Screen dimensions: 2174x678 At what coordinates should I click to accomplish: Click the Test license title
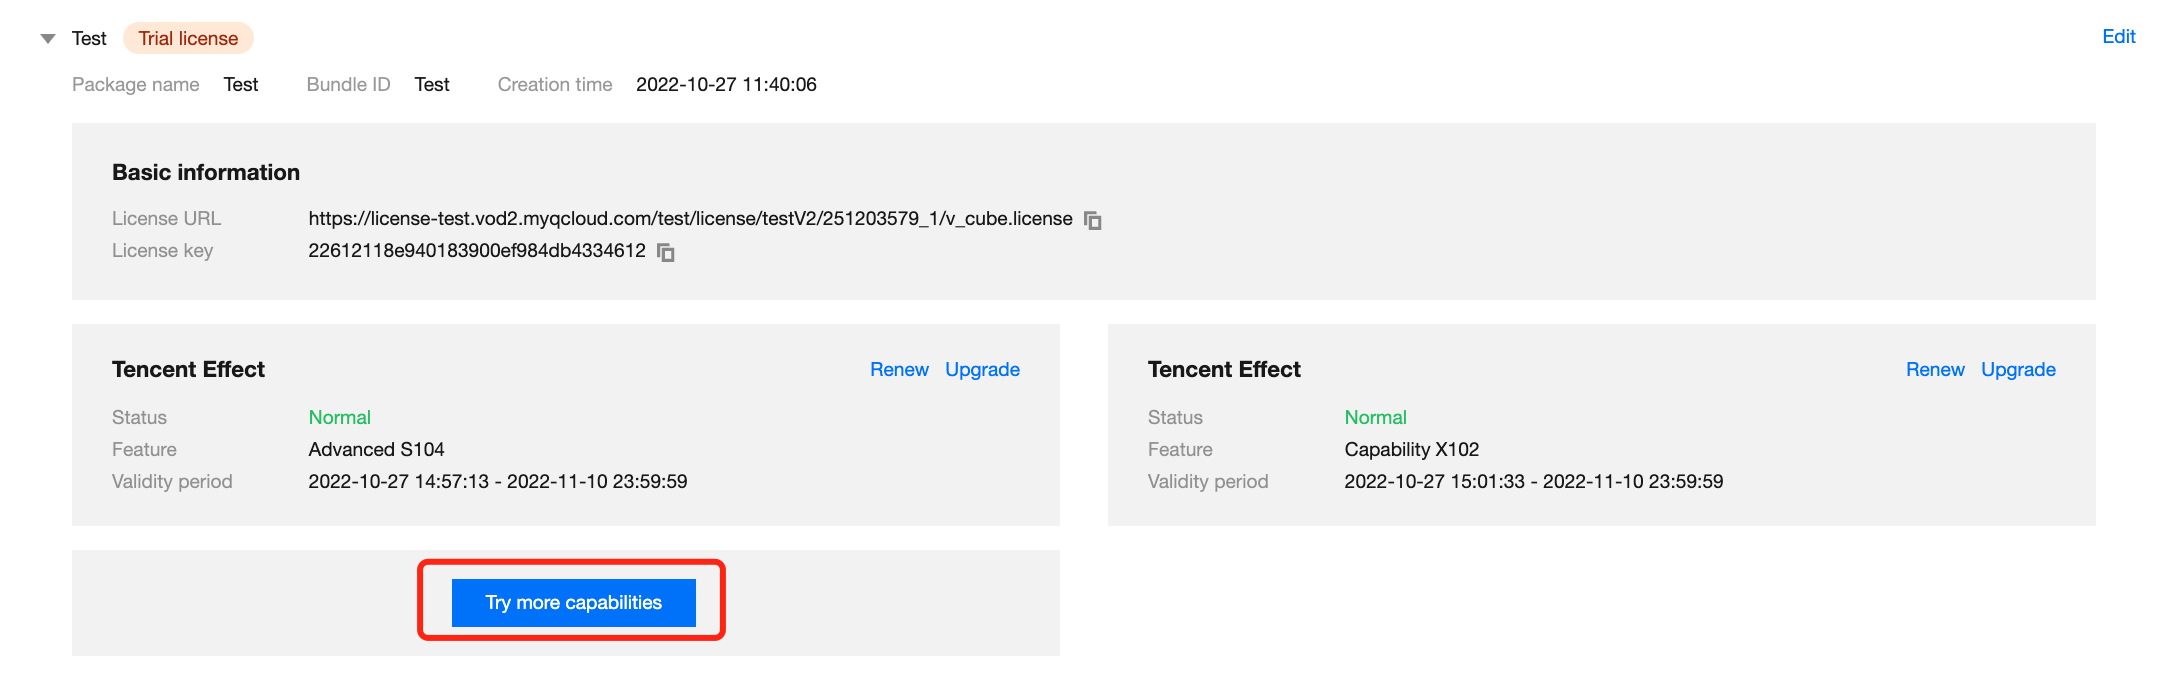[x=89, y=39]
